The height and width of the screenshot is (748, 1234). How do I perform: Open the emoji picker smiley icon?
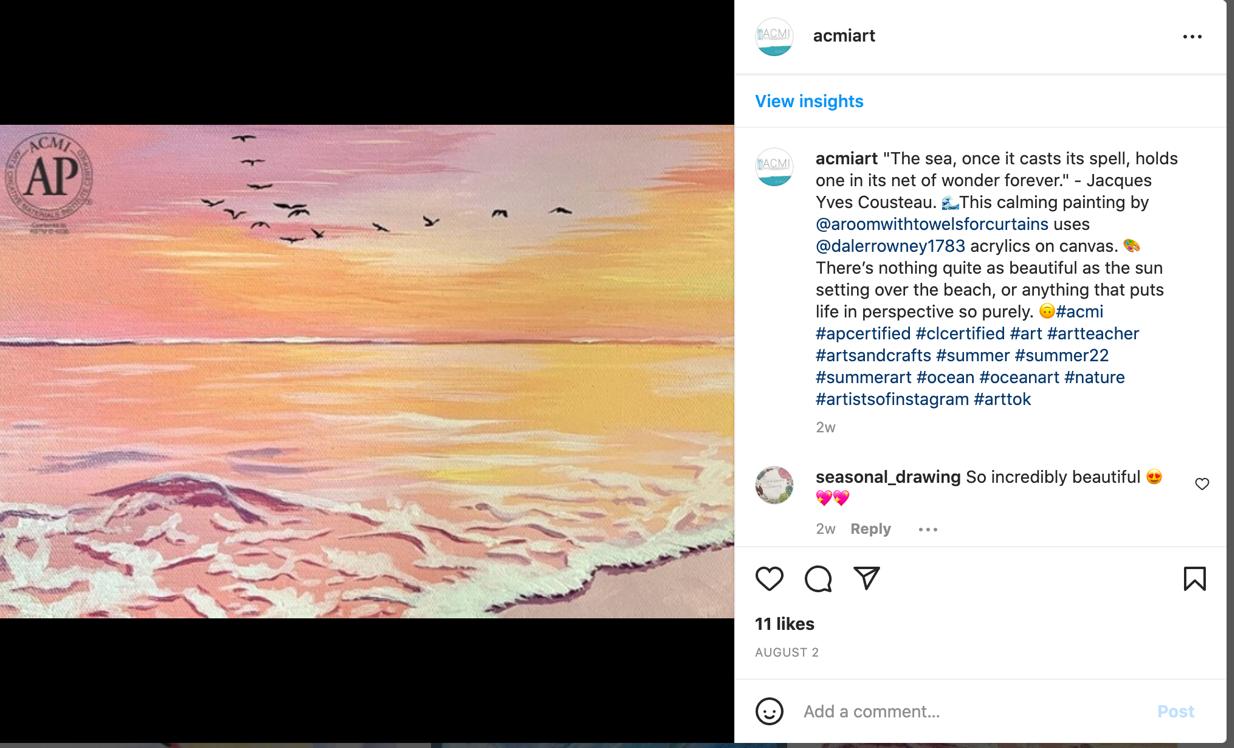pos(769,711)
